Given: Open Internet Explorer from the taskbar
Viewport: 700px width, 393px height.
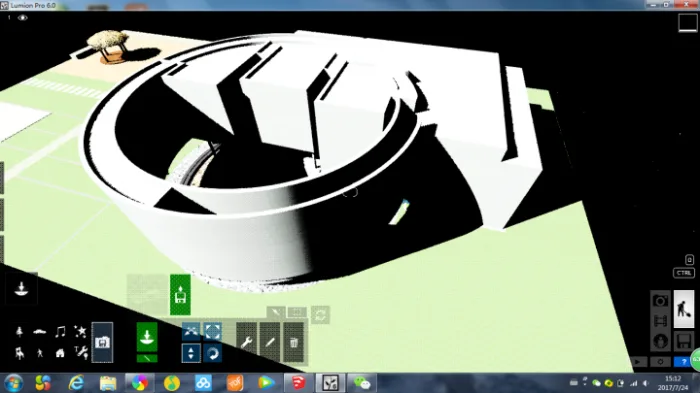Looking at the screenshot, I should click(x=76, y=383).
